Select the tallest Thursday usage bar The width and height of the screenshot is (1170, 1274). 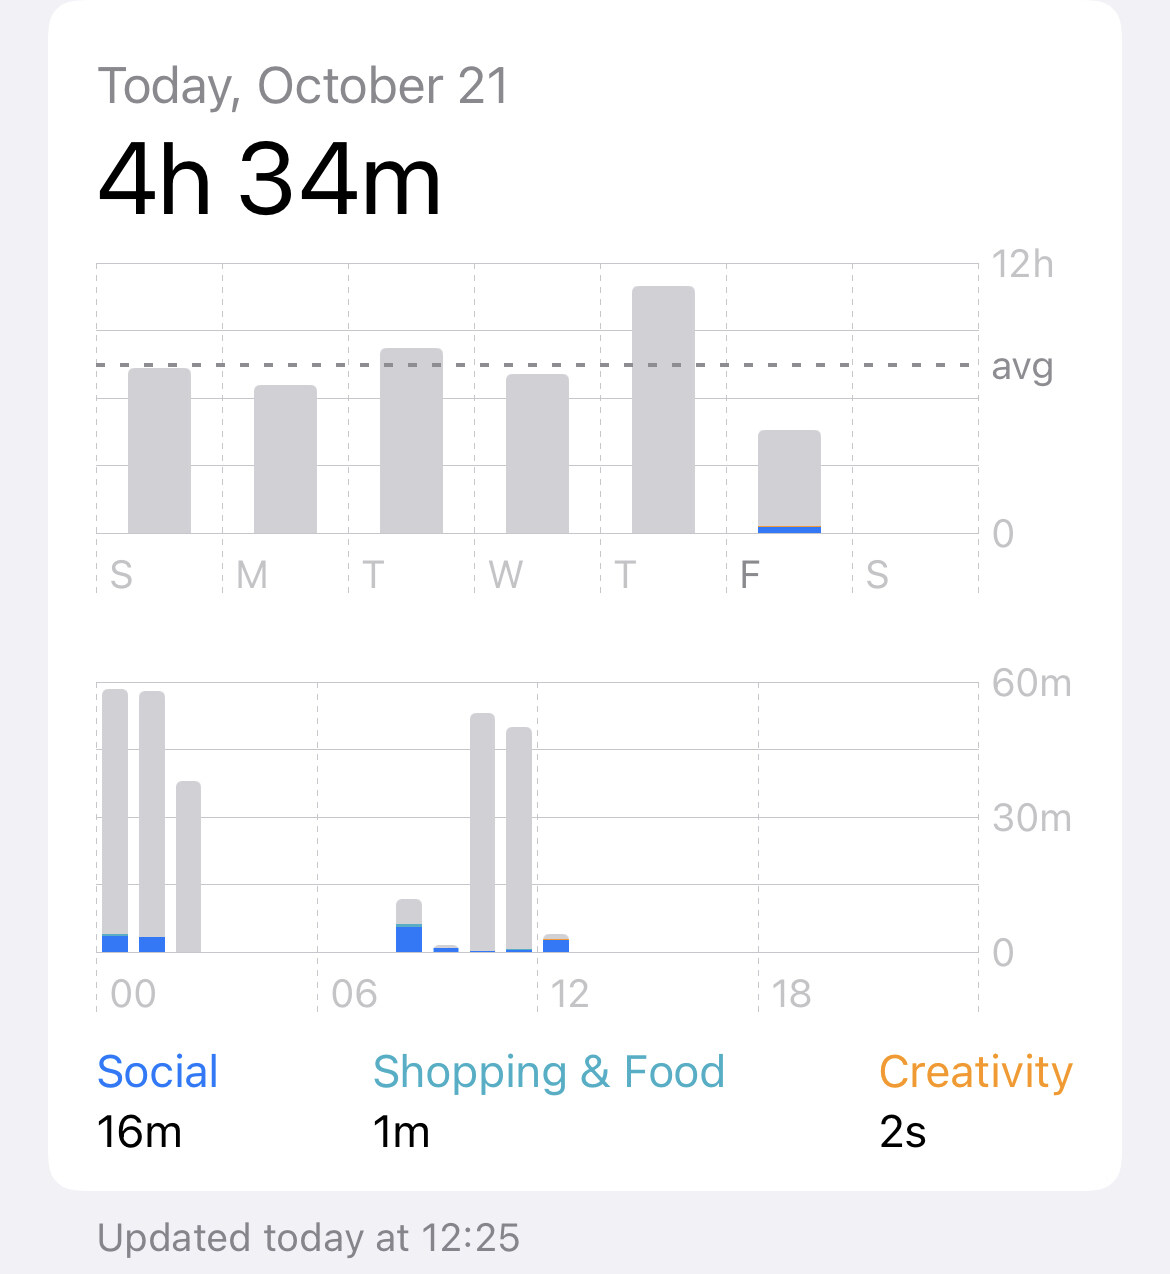pos(663,409)
